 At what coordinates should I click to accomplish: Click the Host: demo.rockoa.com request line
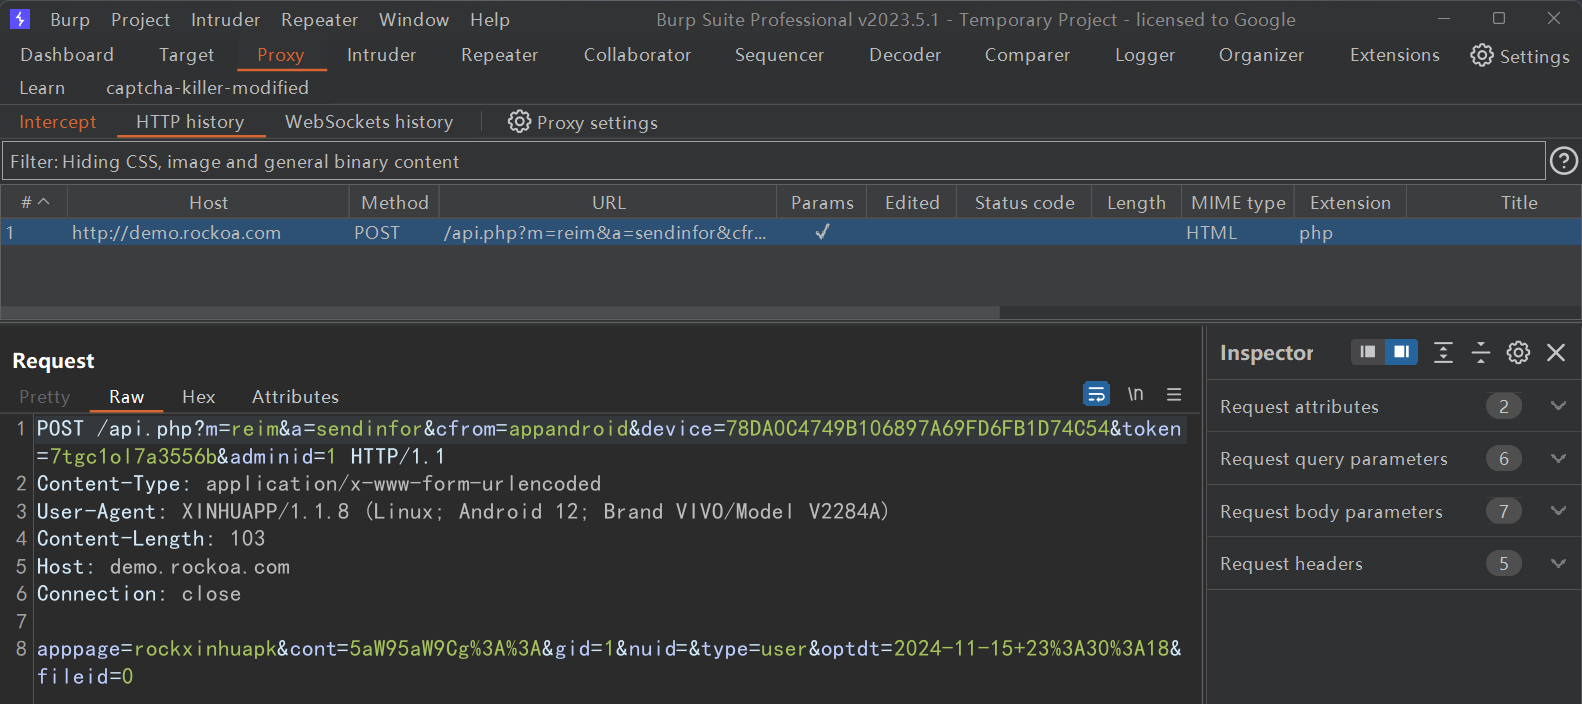tap(163, 566)
